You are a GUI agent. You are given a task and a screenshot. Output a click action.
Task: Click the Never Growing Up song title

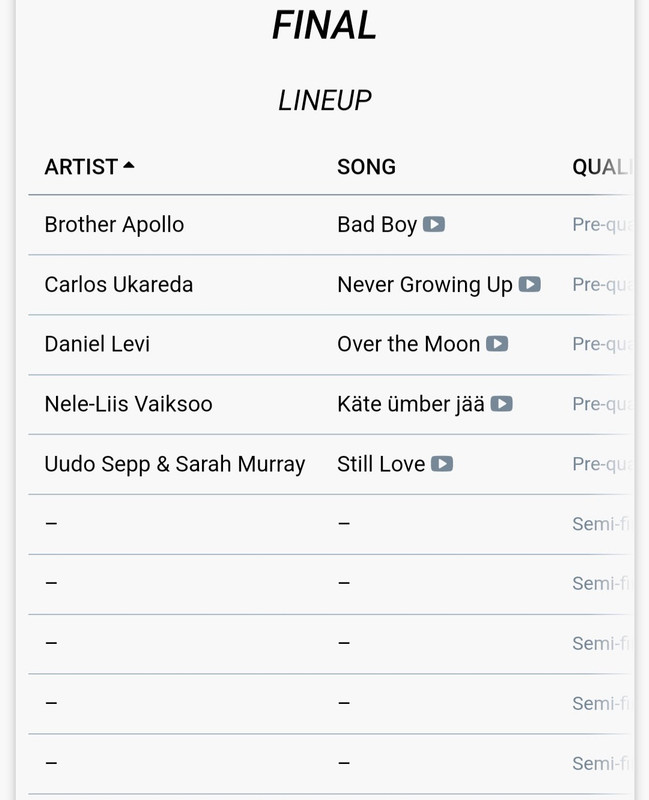pos(425,284)
